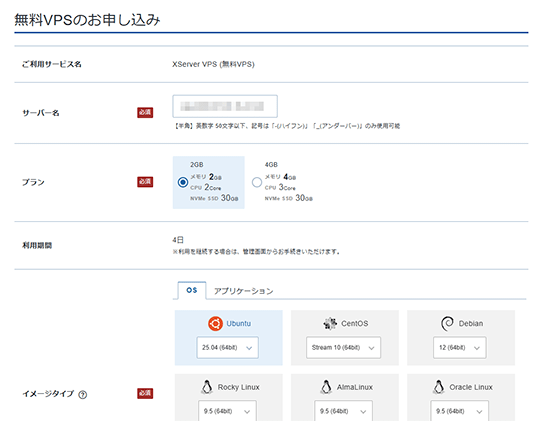Click the 必須 badge next to プラン
This screenshot has height=421, width=550.
pyautogui.click(x=145, y=182)
